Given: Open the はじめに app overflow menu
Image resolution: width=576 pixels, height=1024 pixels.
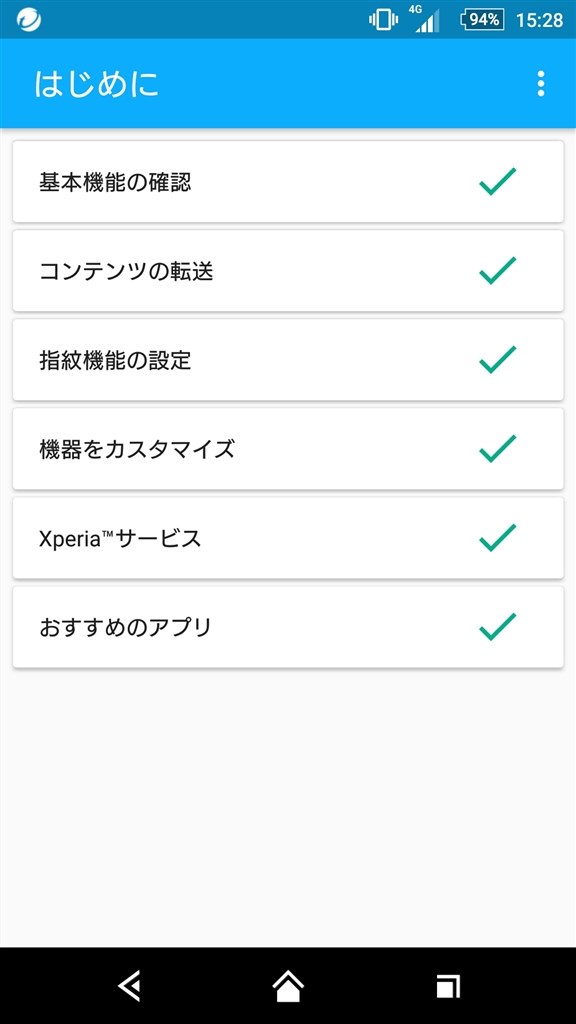Looking at the screenshot, I should 541,84.
